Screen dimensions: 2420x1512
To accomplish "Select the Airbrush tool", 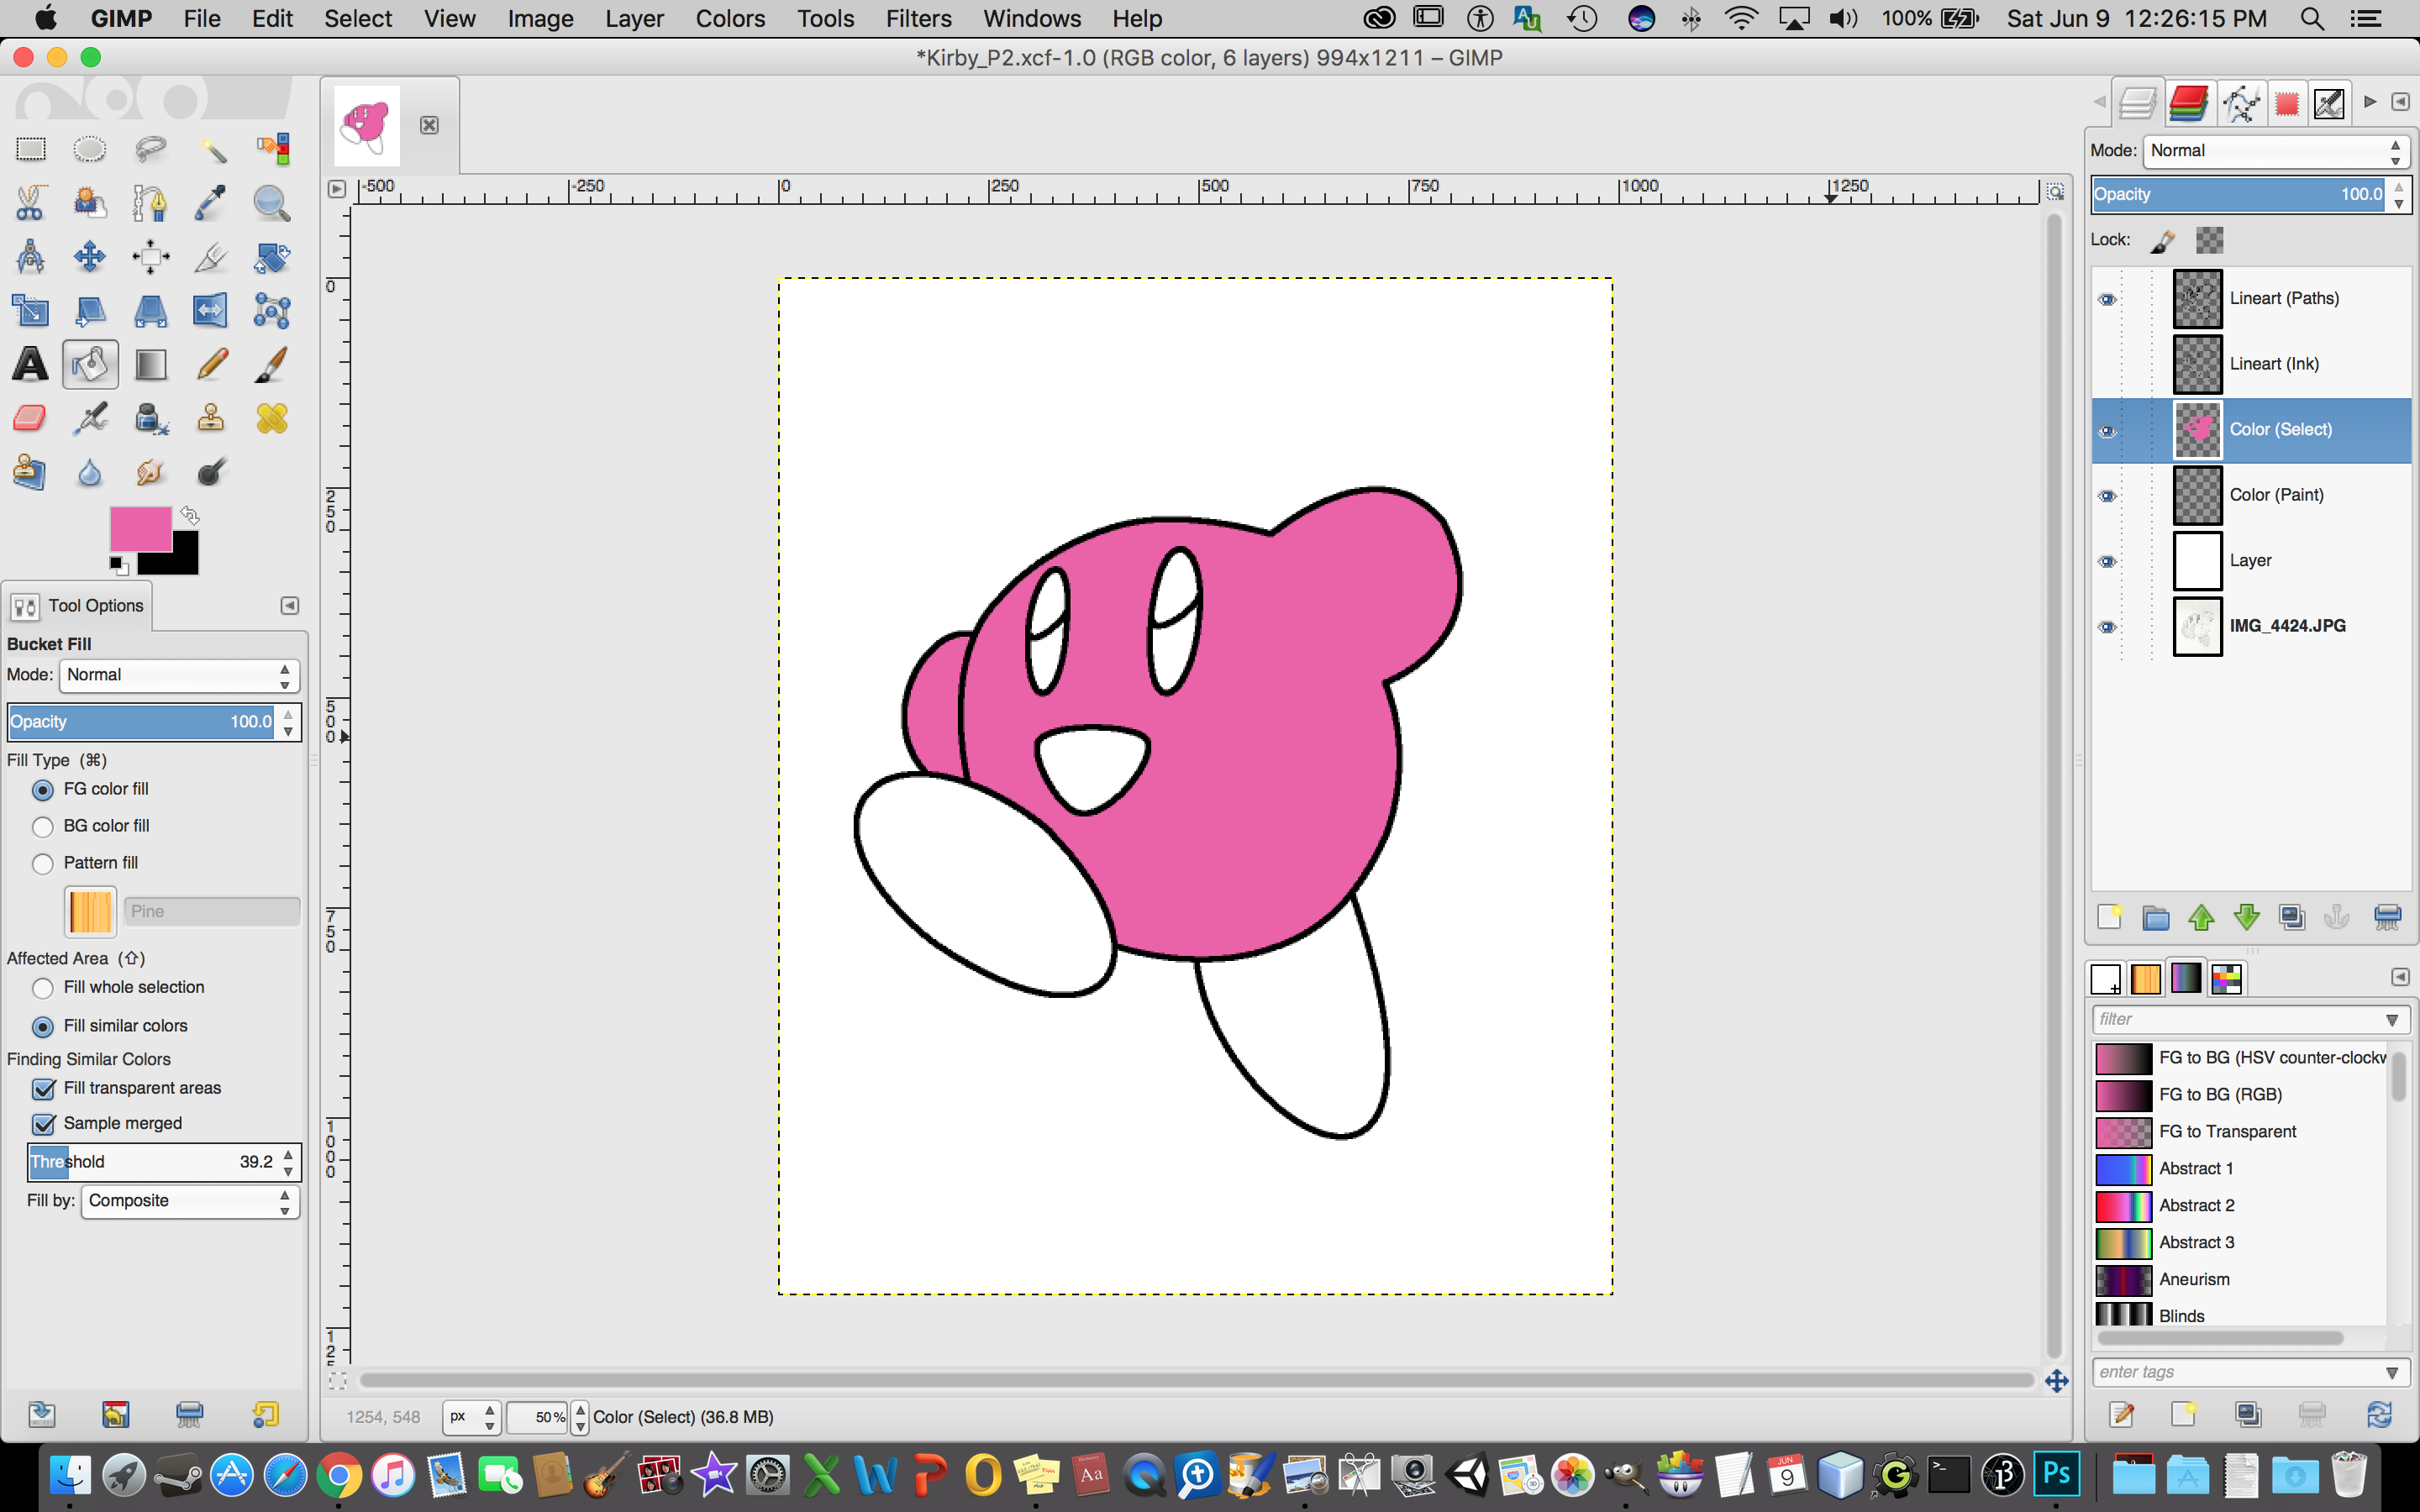I will (x=90, y=418).
